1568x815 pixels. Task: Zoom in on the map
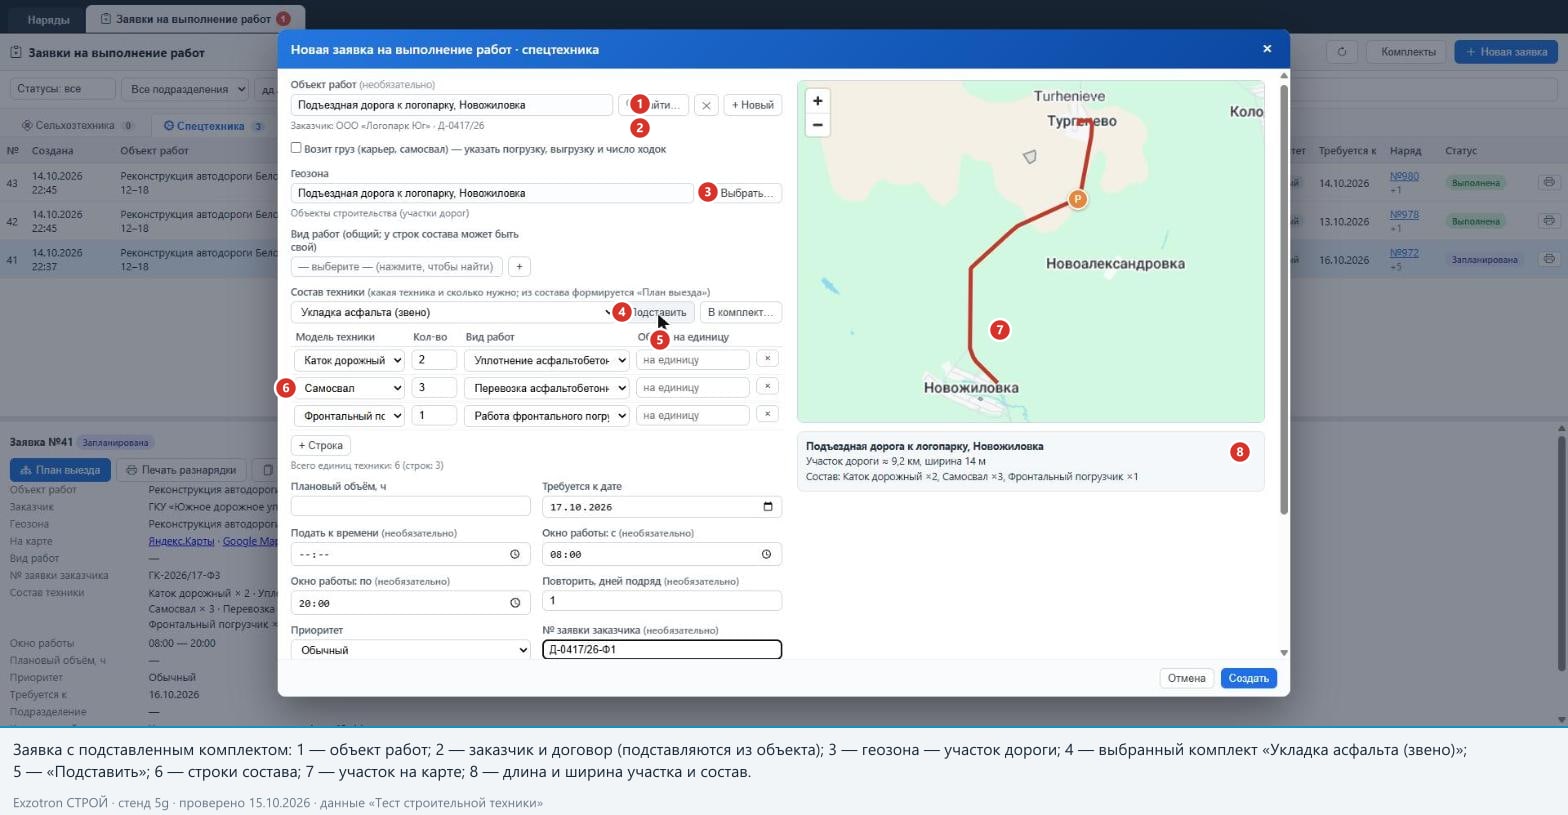coord(818,101)
